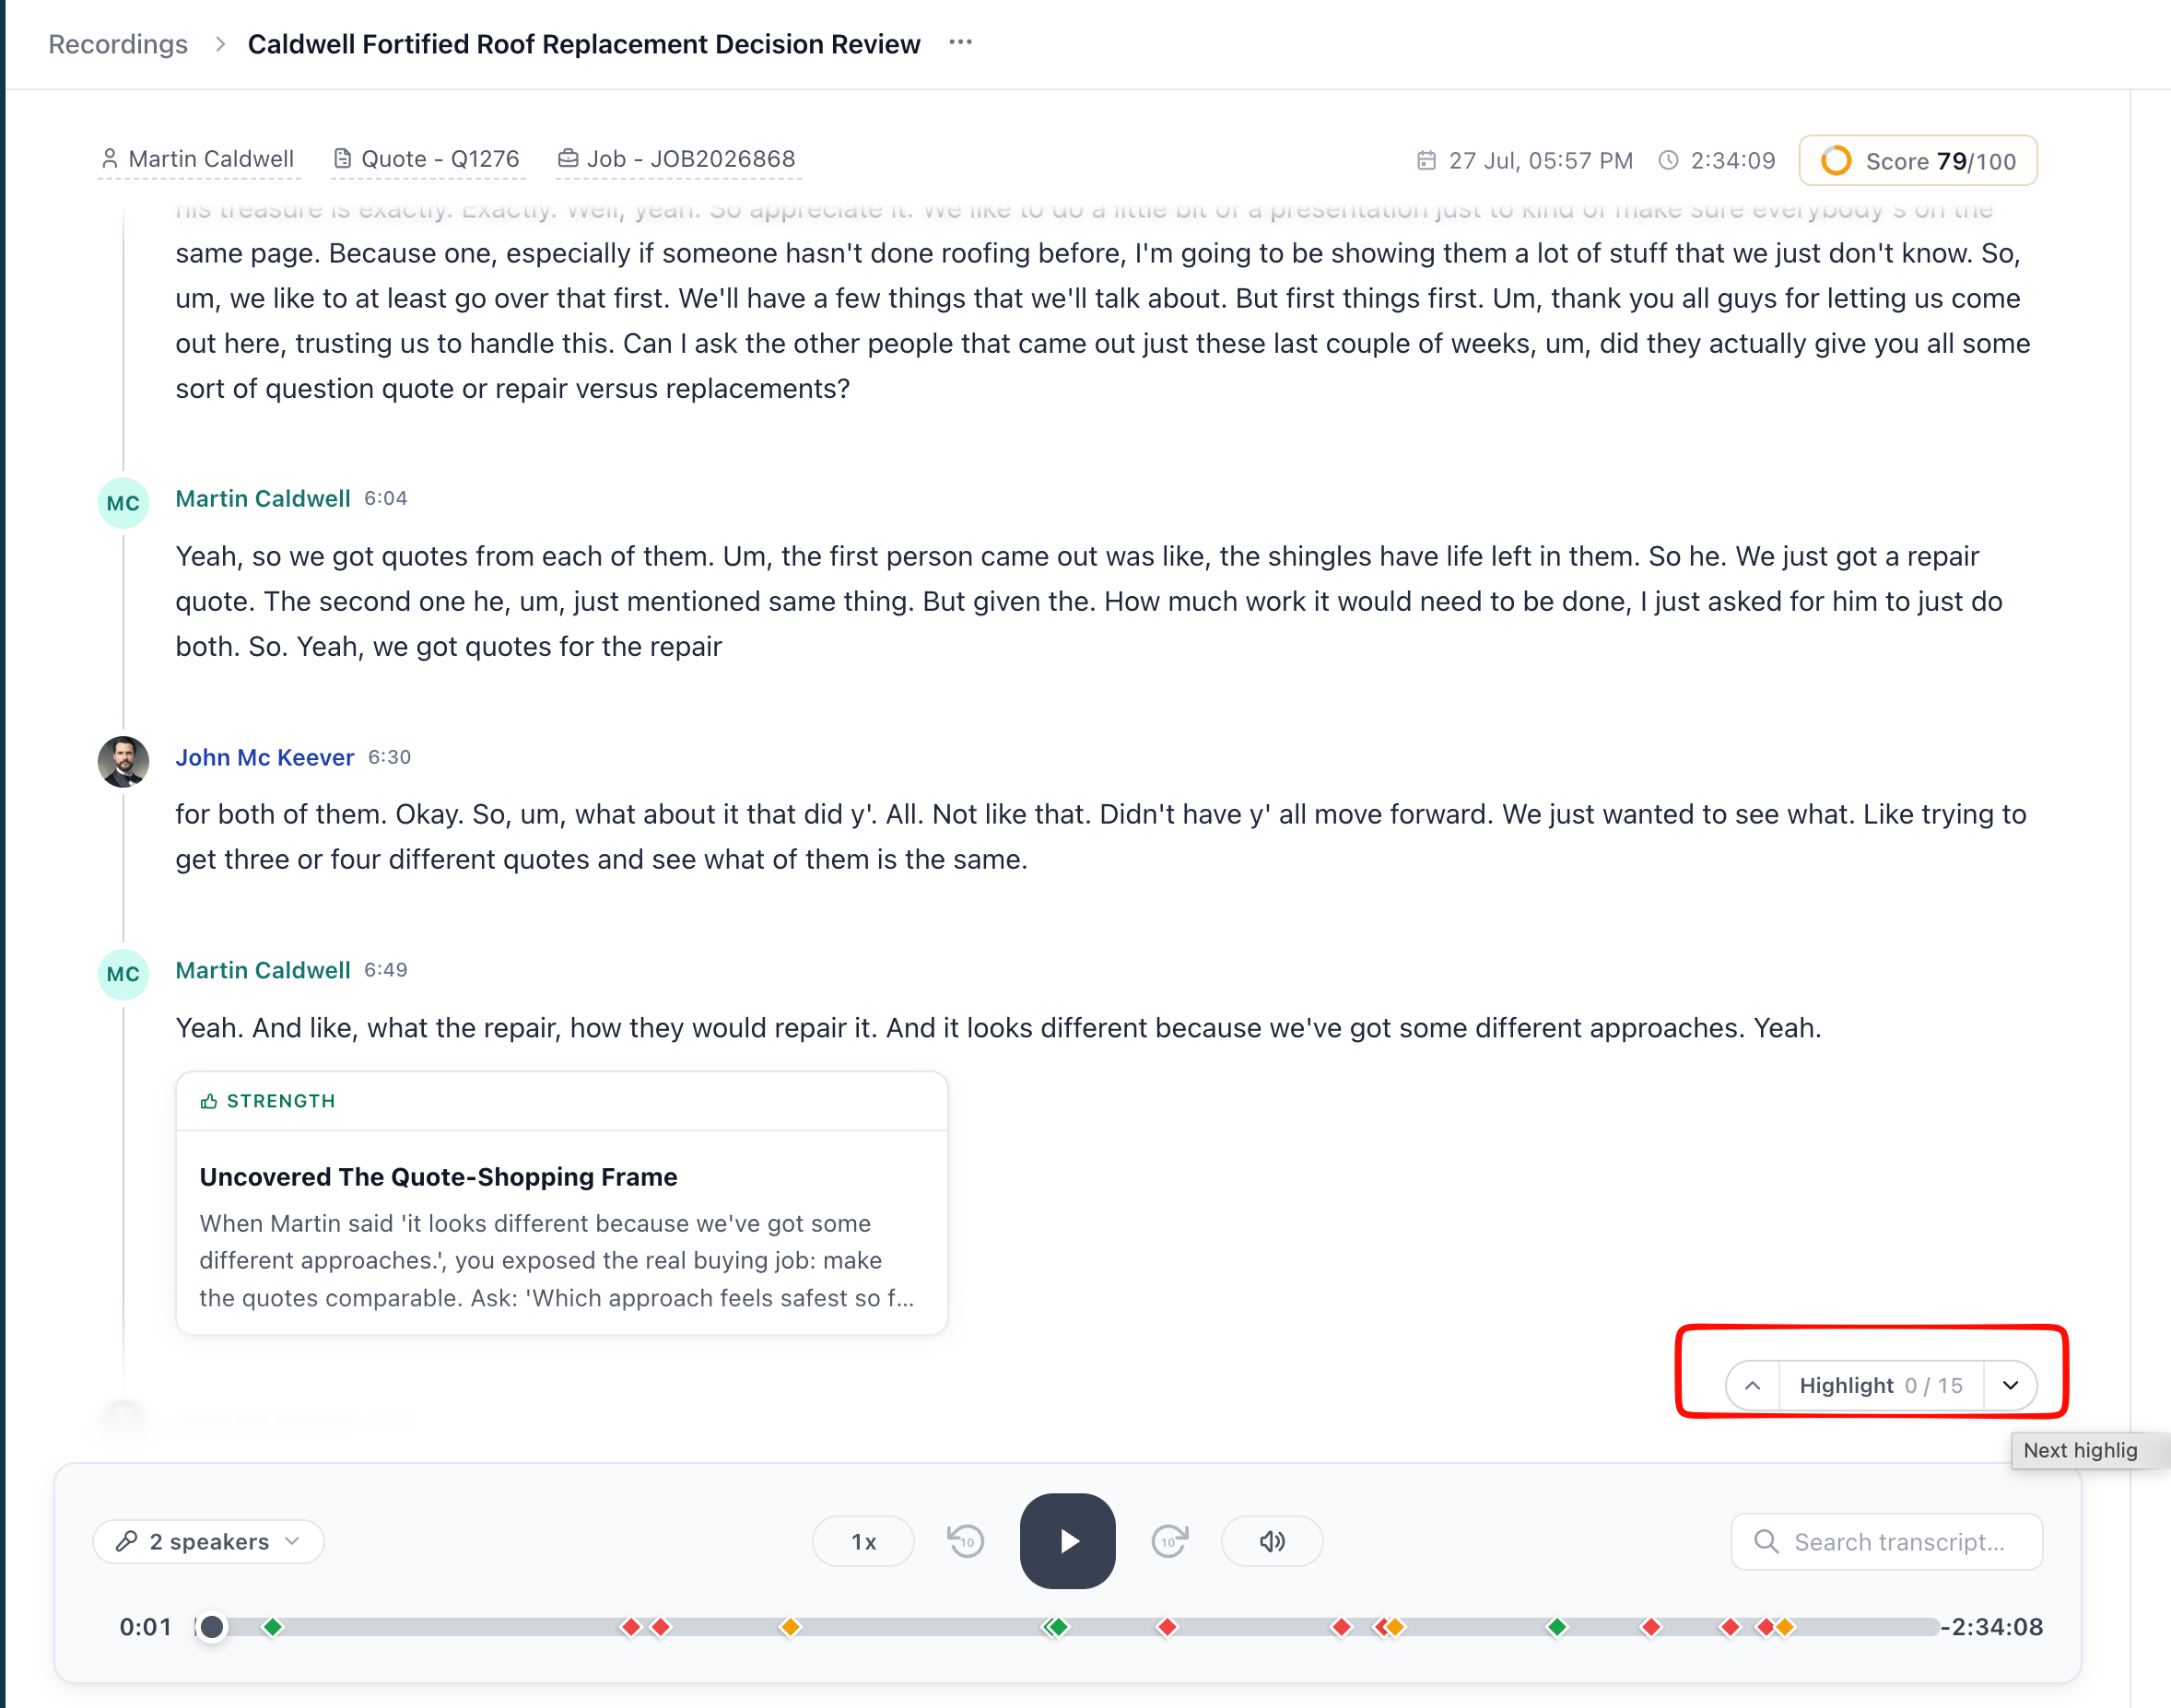Jump to next highlight
This screenshot has width=2171, height=1708.
[x=2010, y=1385]
